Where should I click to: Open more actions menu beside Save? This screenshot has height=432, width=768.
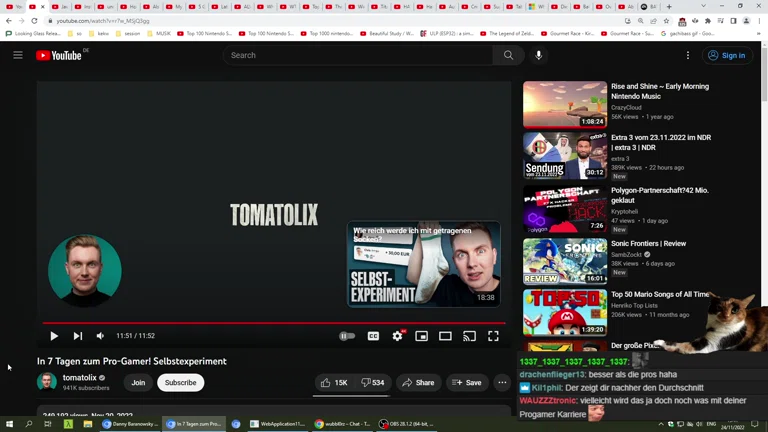502,383
